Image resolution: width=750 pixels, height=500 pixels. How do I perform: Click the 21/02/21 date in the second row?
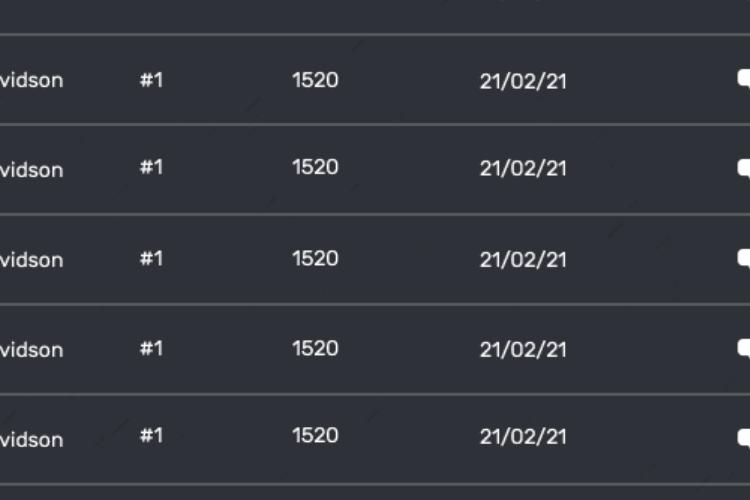(523, 168)
